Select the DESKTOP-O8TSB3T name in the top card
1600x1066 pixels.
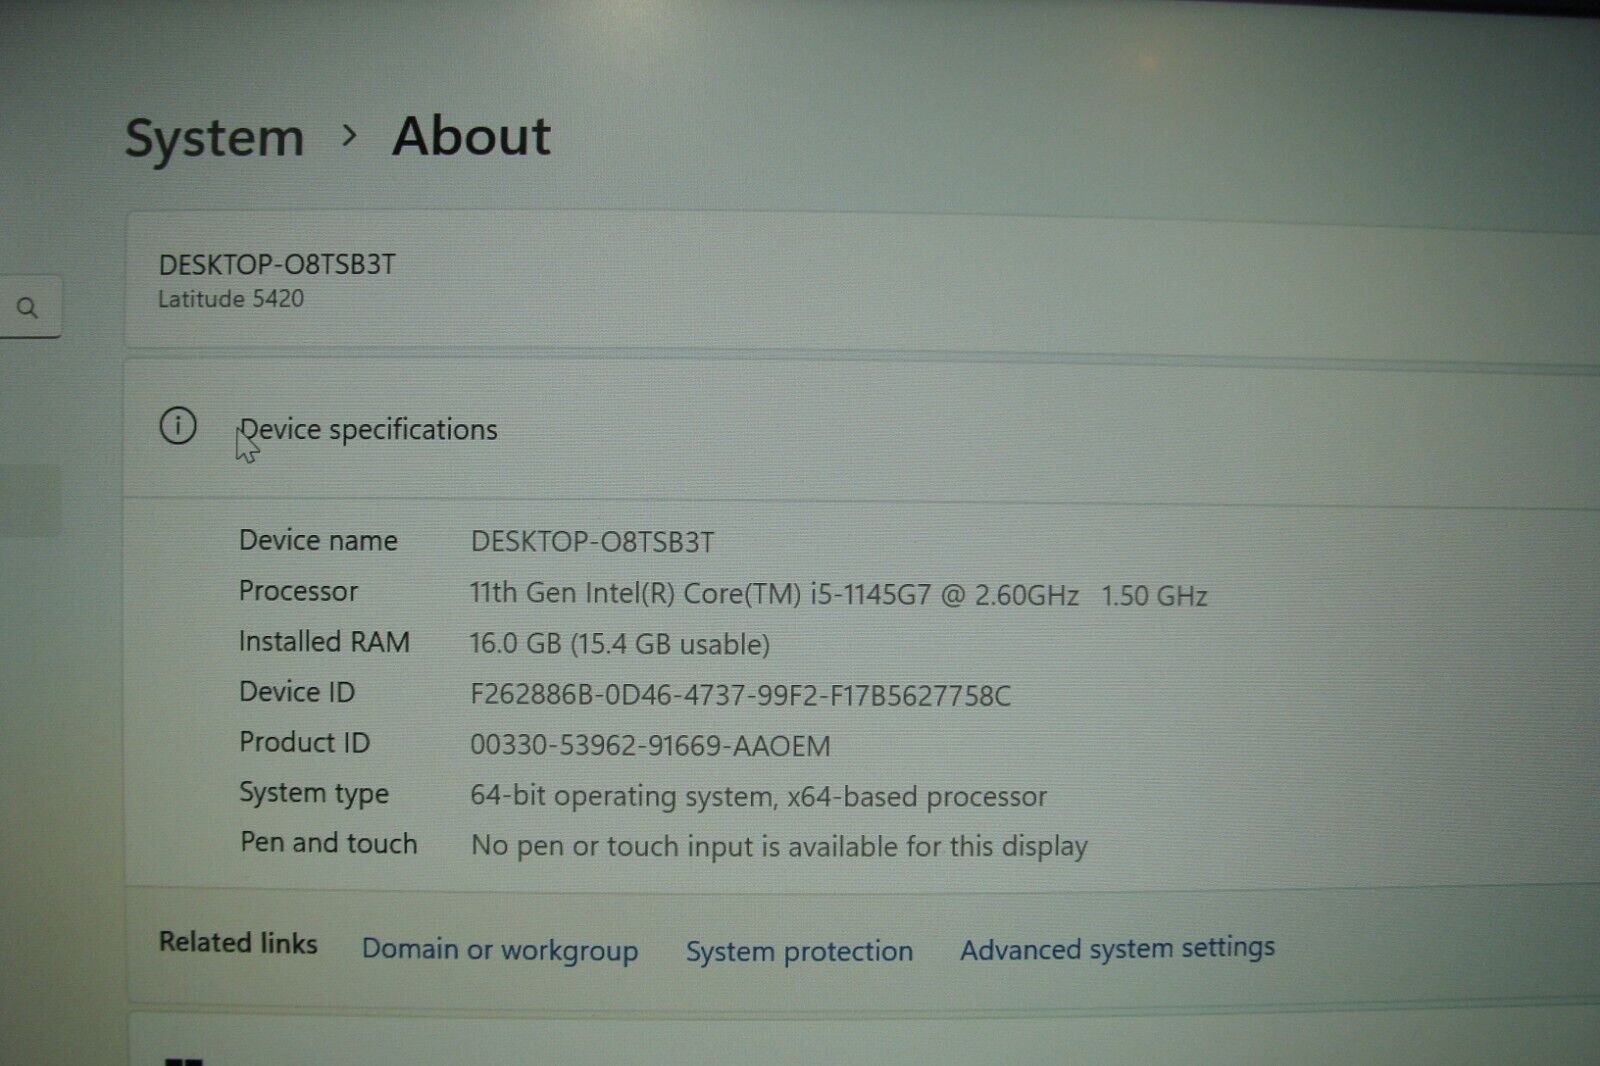[x=277, y=265]
